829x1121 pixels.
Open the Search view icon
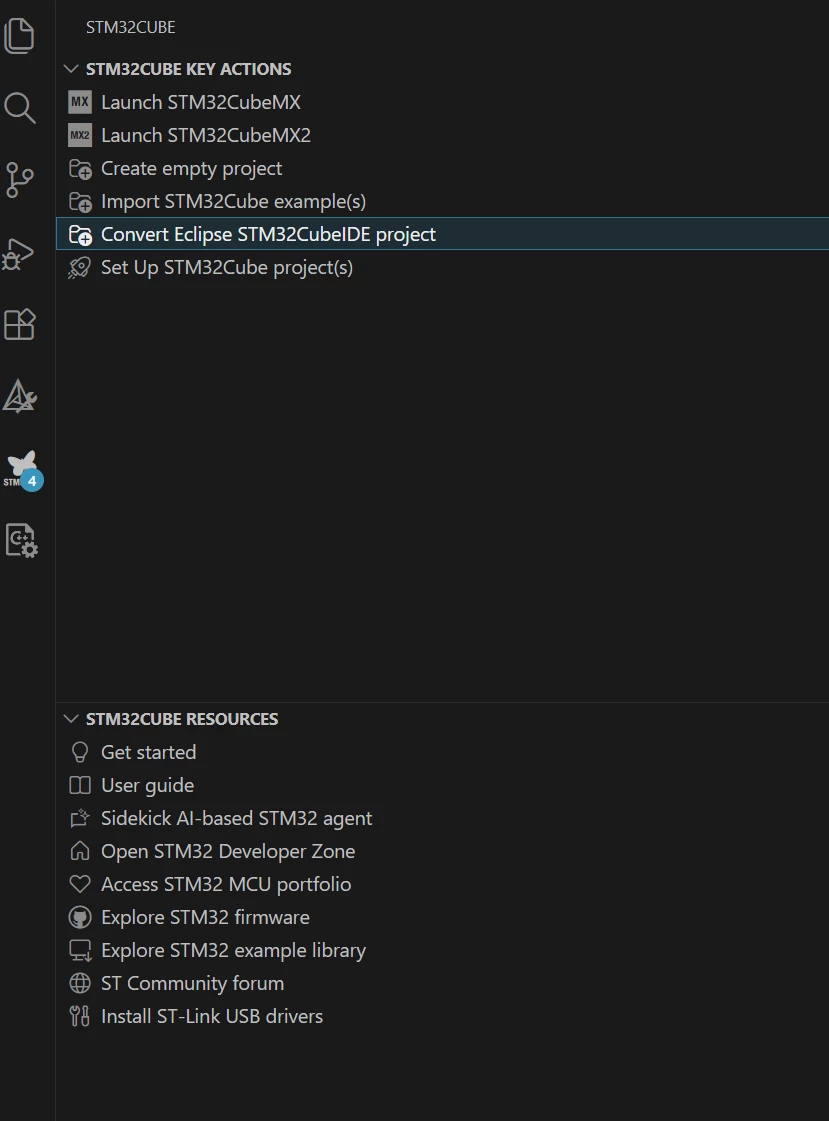tap(19, 108)
